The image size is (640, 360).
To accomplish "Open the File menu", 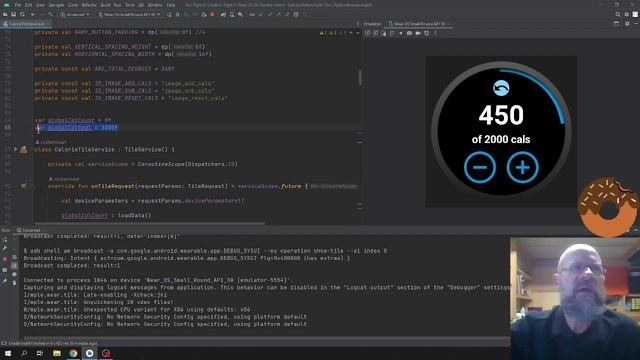I will (x=18, y=5).
